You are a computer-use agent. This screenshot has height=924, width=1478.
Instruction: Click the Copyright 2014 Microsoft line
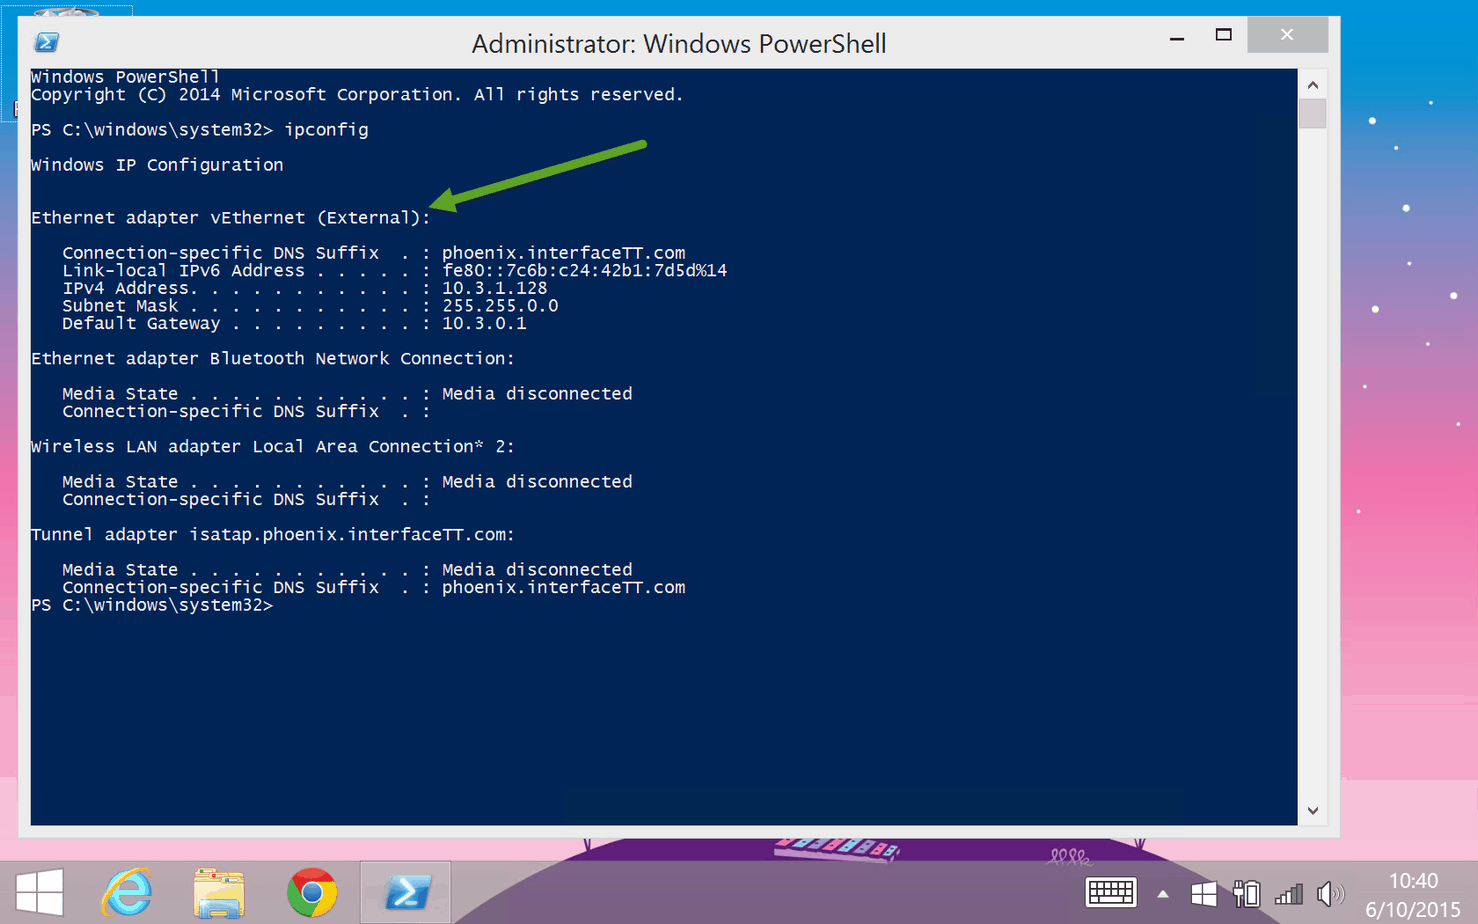point(357,95)
